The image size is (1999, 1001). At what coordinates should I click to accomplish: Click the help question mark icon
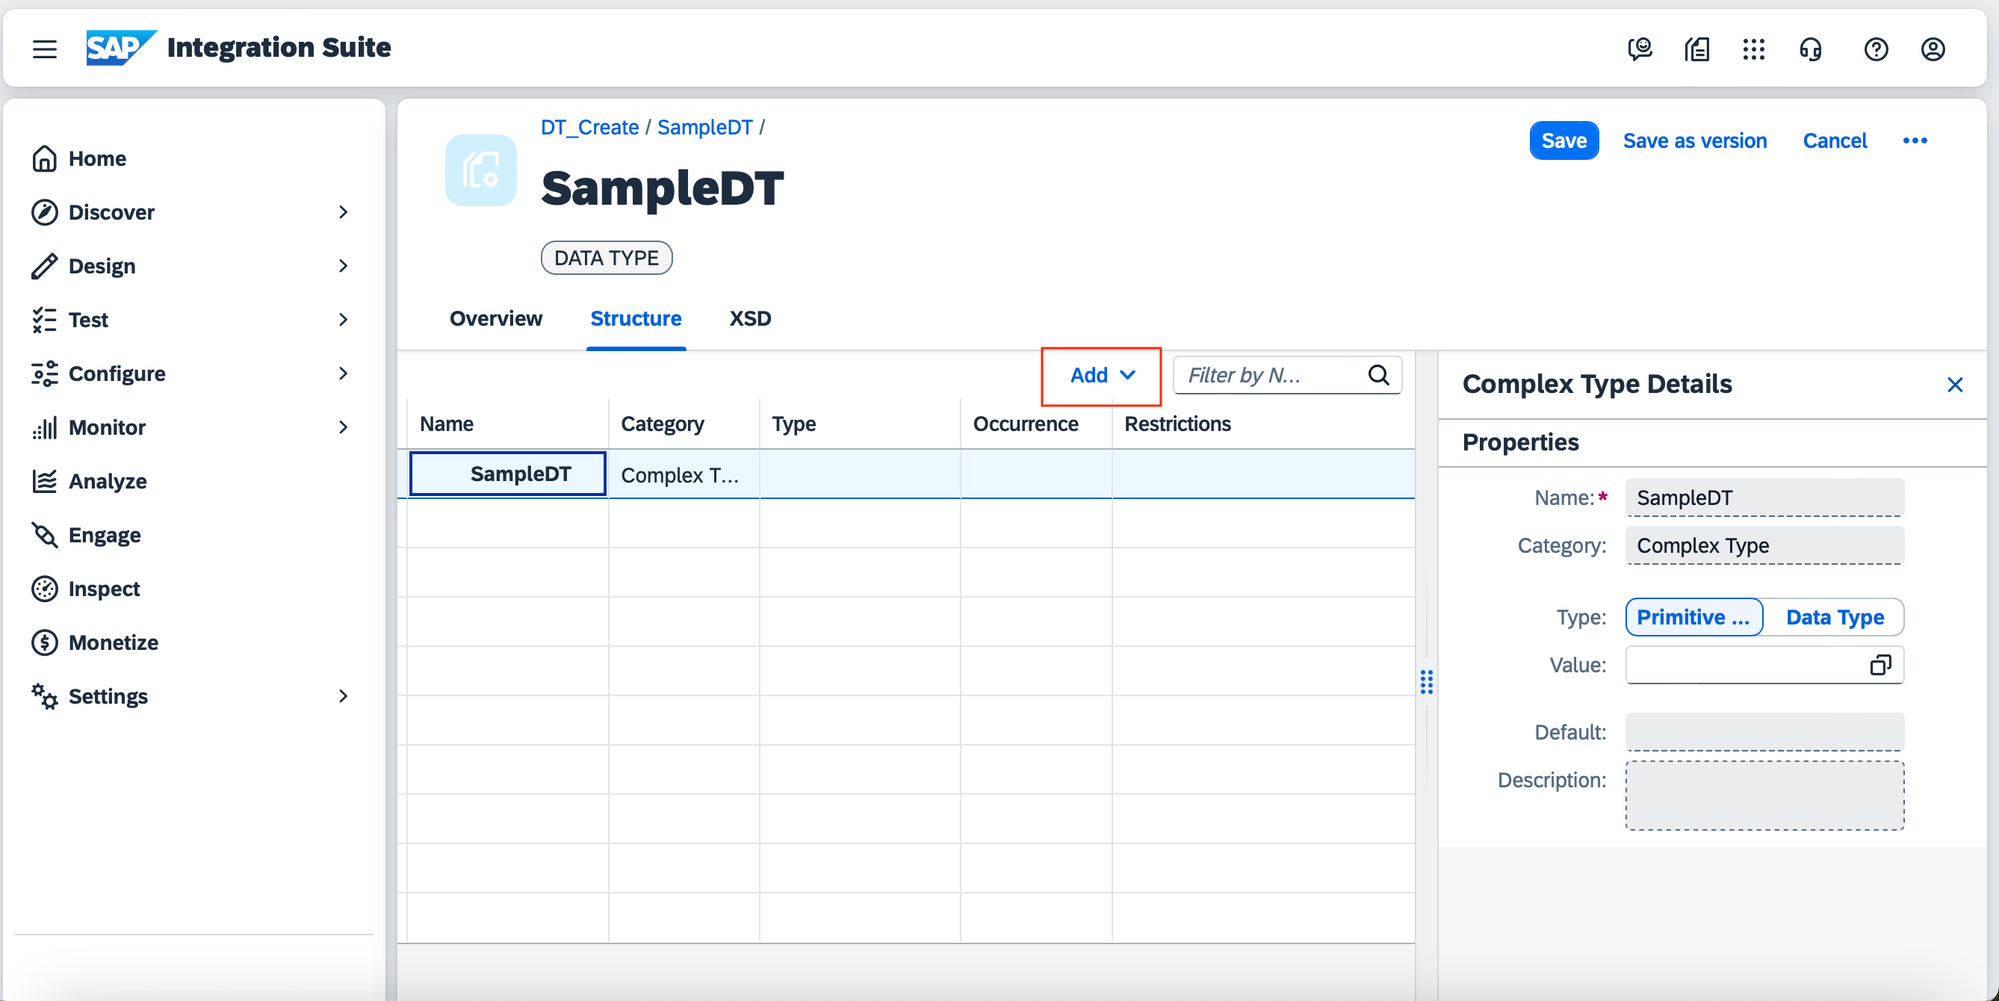1876,49
